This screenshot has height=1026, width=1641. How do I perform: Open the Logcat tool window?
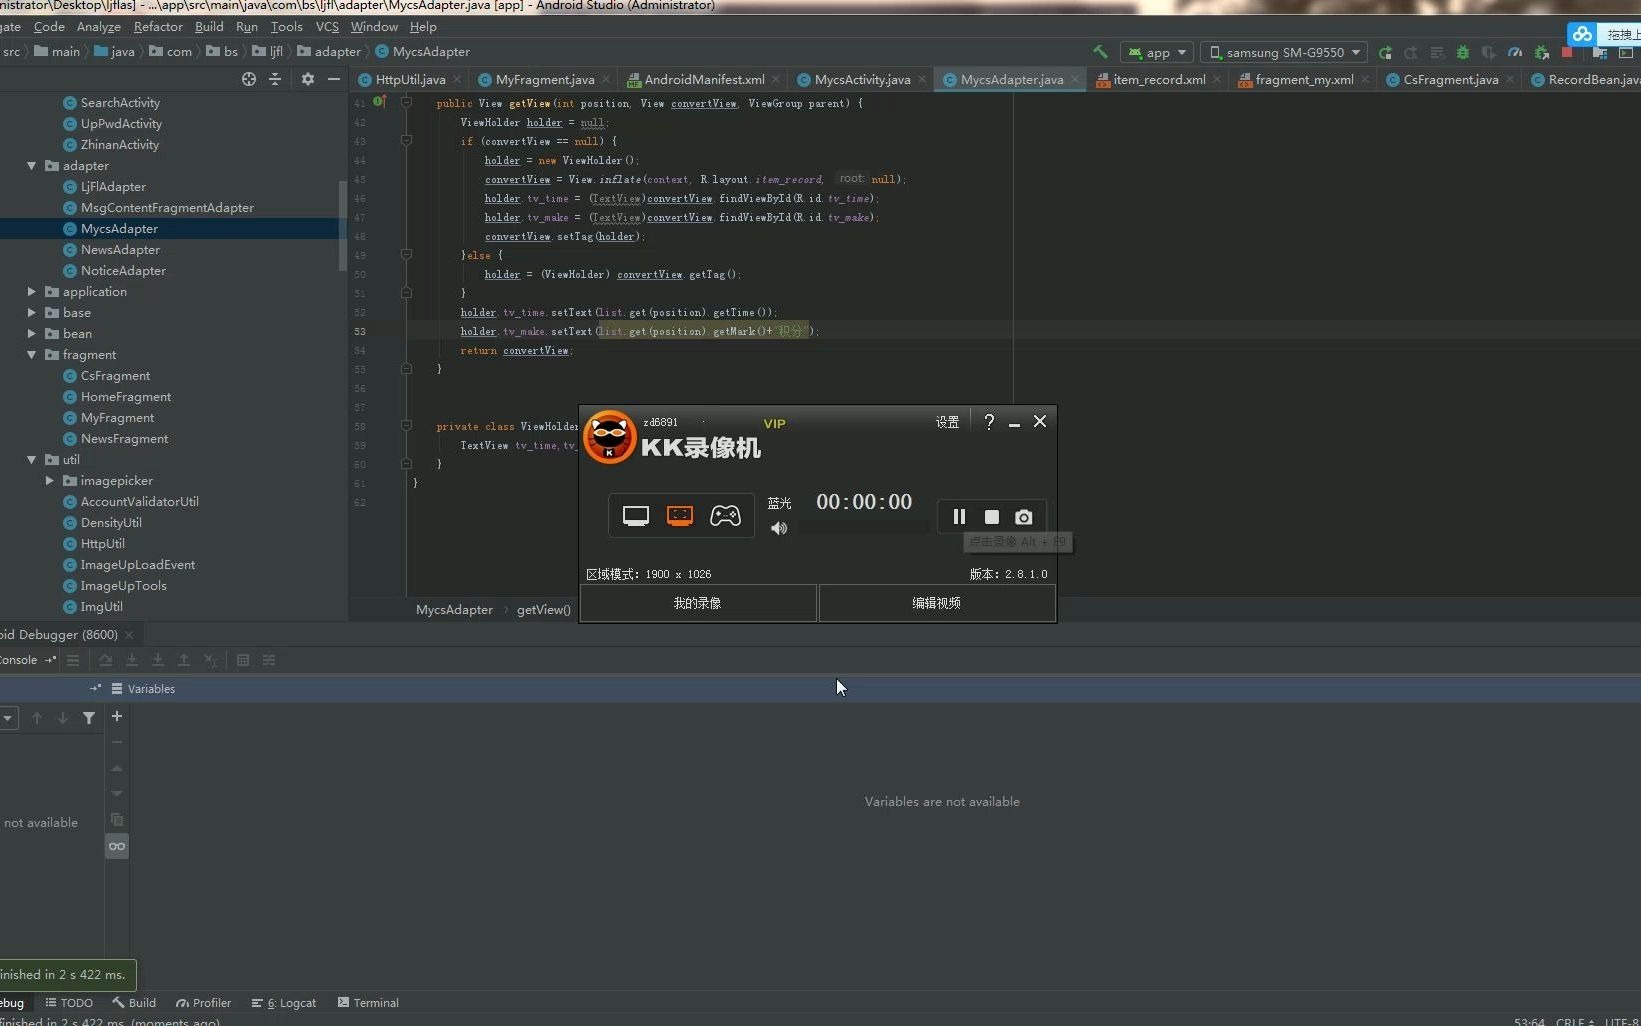click(x=284, y=1003)
